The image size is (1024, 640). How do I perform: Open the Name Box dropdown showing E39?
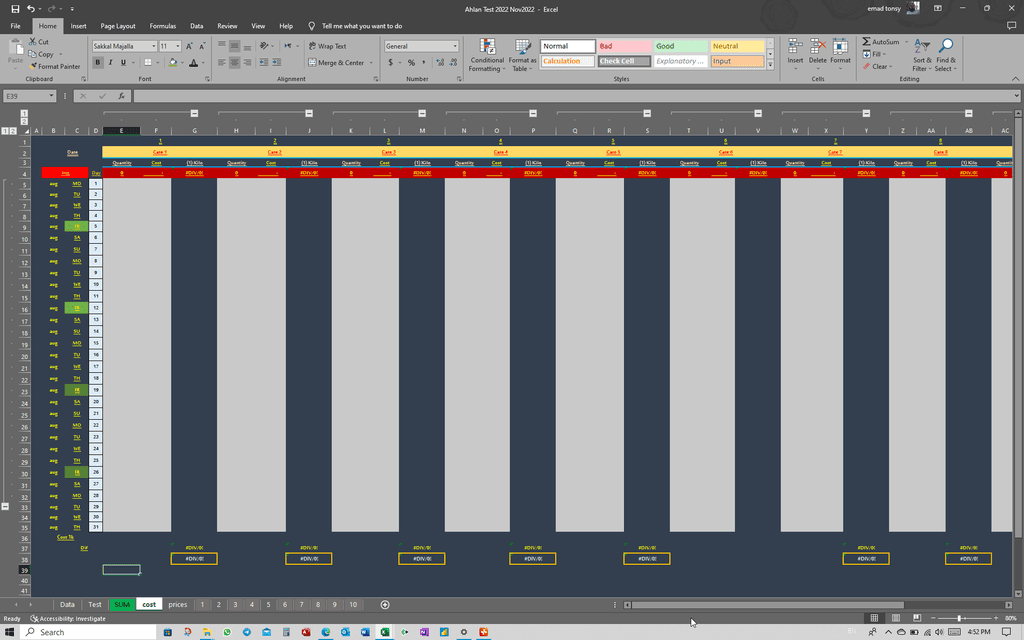(51, 96)
